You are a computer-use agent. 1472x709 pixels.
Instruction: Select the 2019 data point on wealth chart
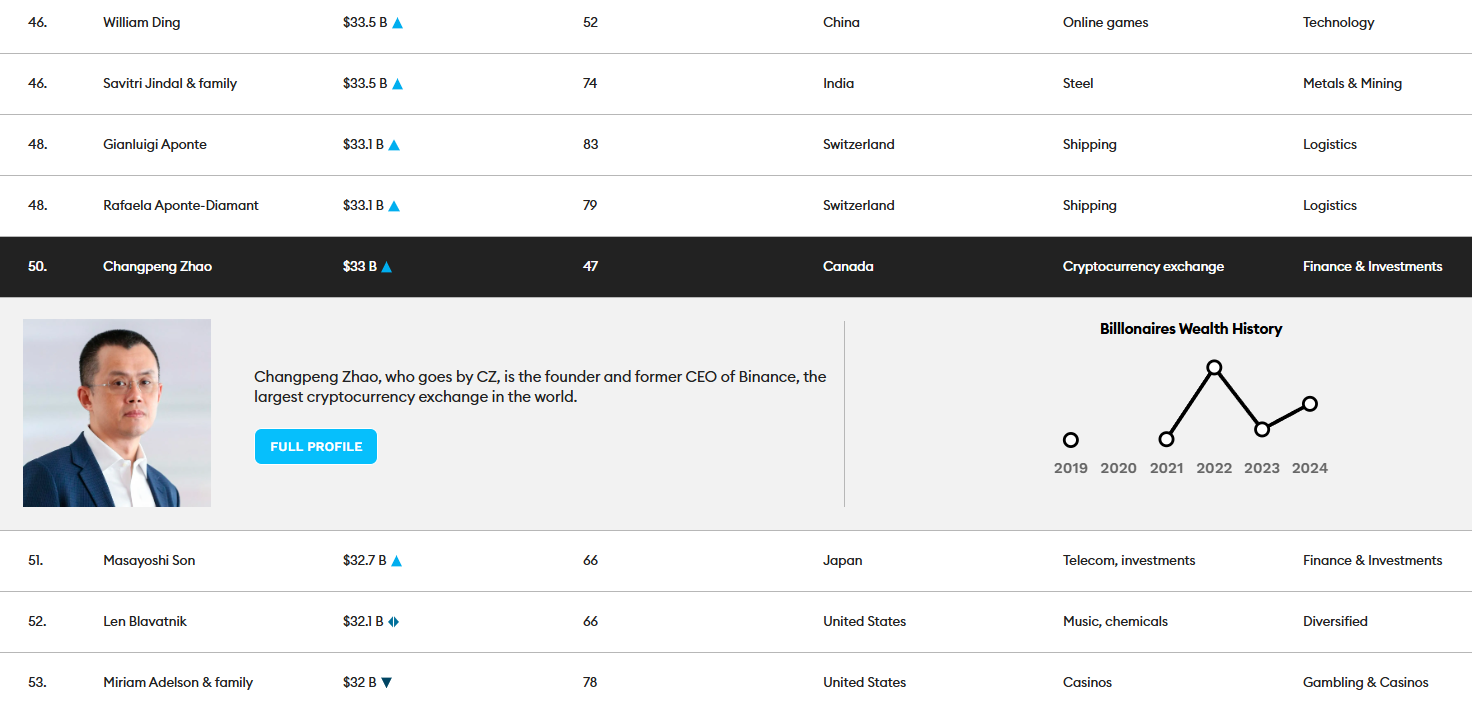[x=1071, y=440]
